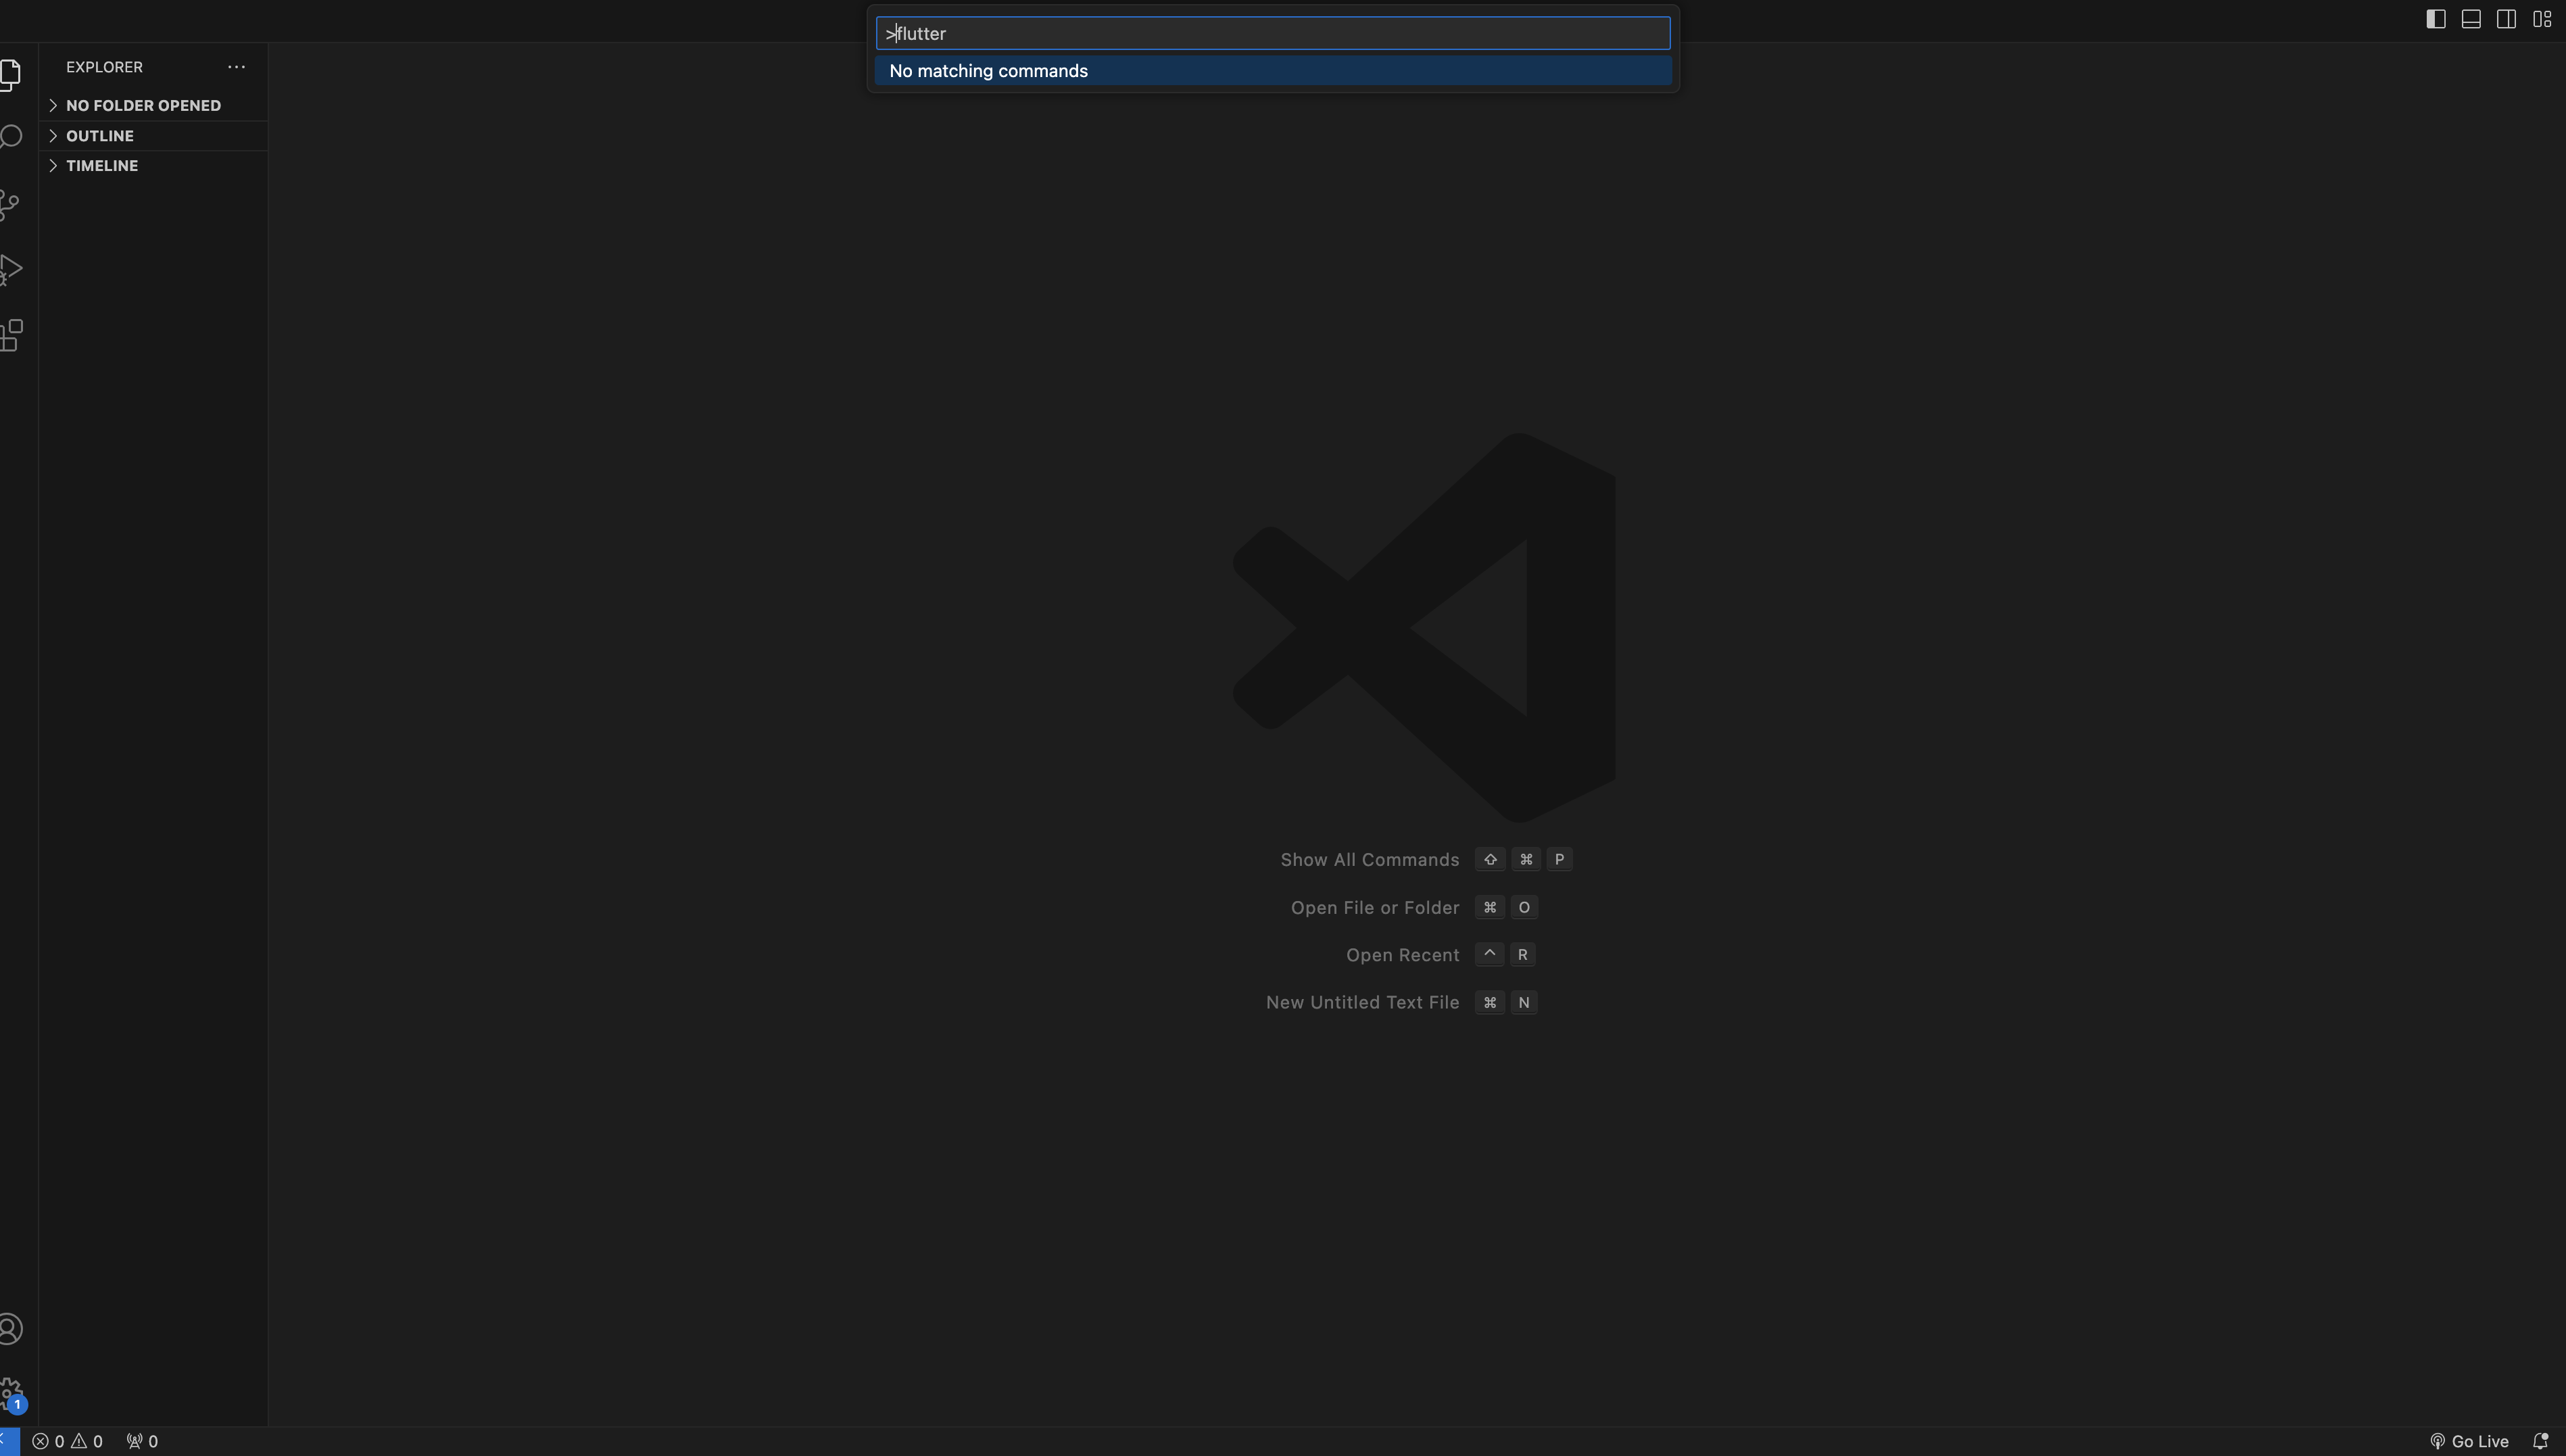Toggle the bottom panel layout icon
Screen dimensions: 2566x1456
[2471, 19]
